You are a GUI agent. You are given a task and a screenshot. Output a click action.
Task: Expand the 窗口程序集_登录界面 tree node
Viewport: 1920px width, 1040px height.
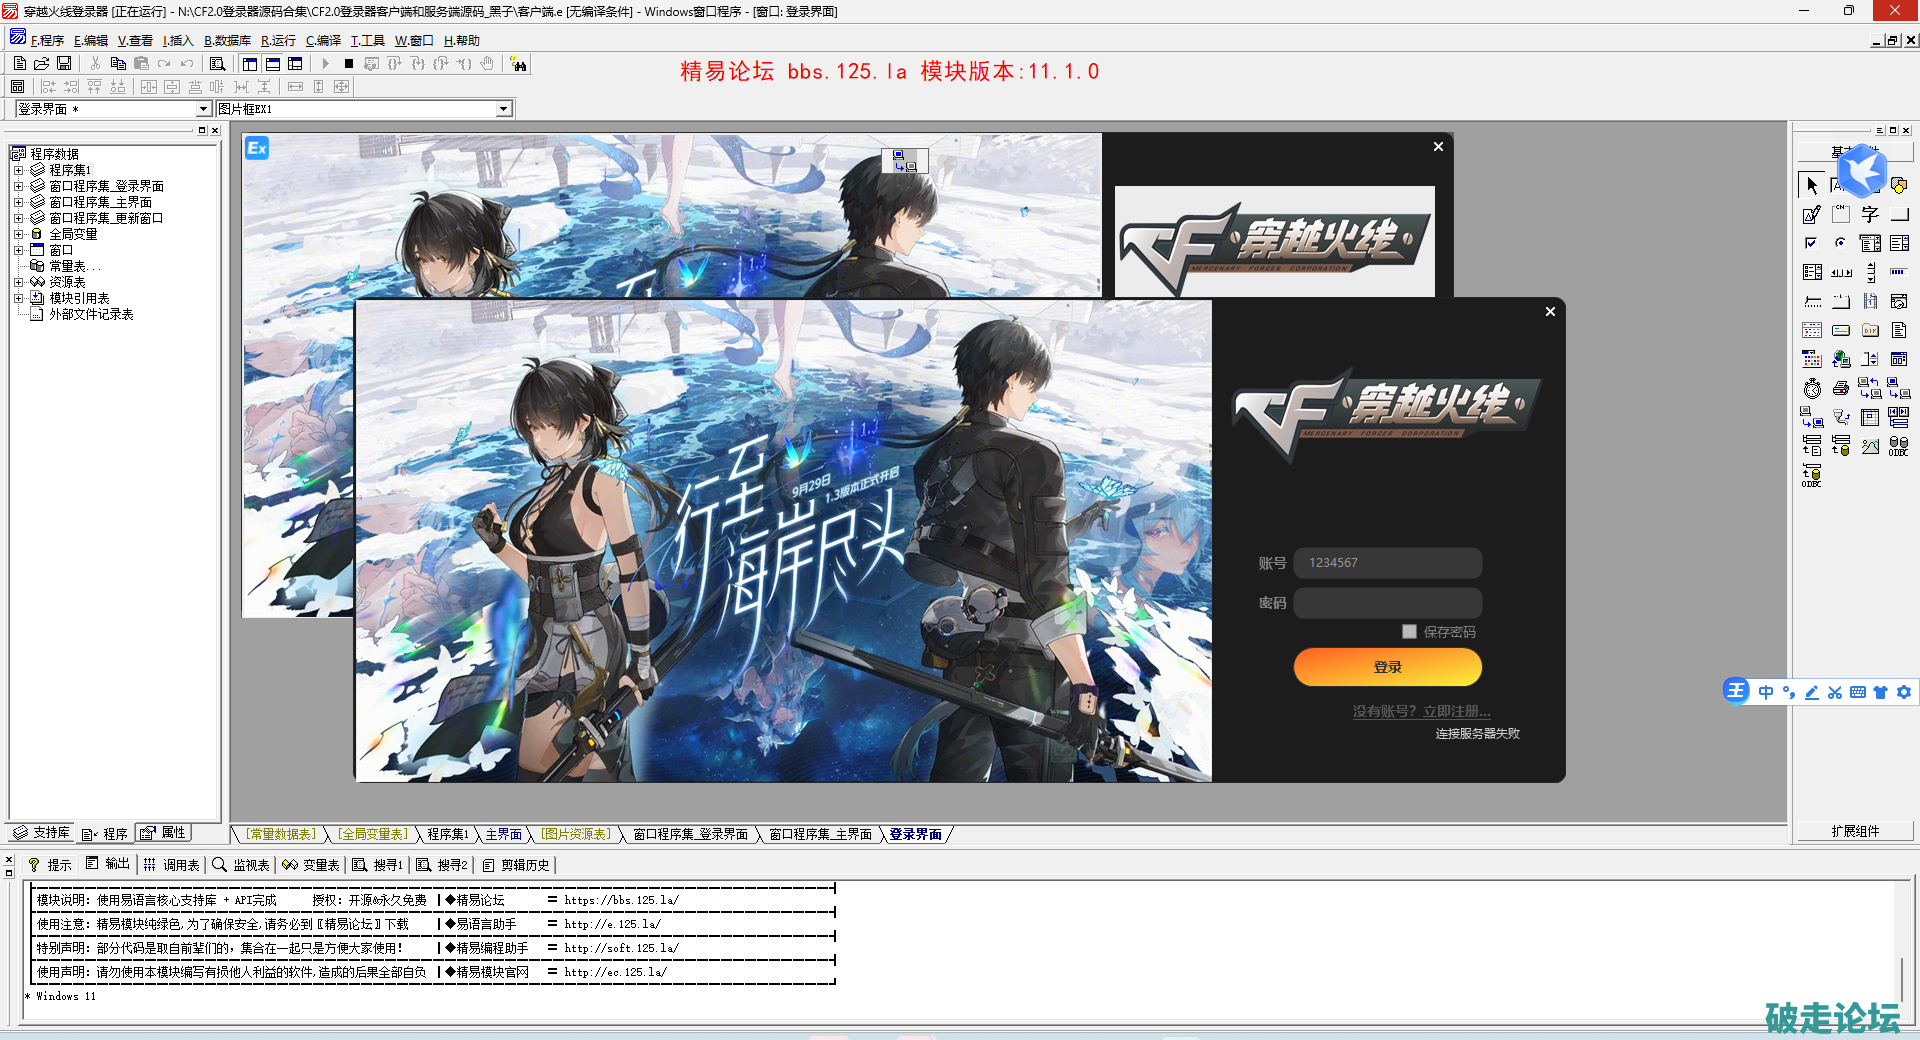18,186
